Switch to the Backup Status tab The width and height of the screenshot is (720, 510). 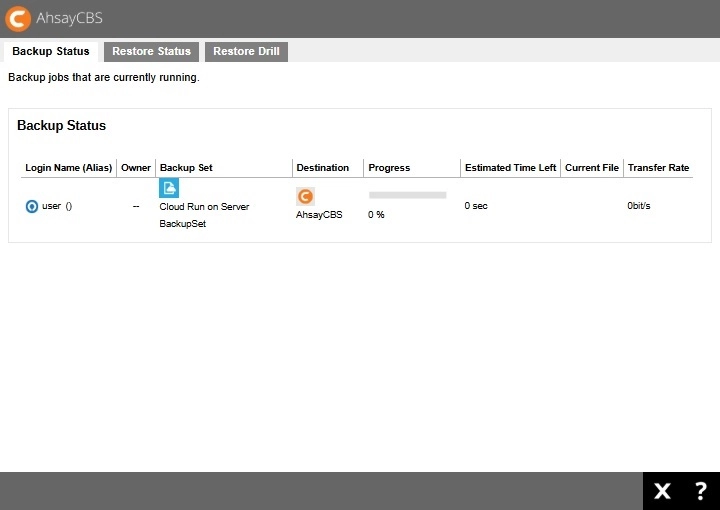(51, 51)
